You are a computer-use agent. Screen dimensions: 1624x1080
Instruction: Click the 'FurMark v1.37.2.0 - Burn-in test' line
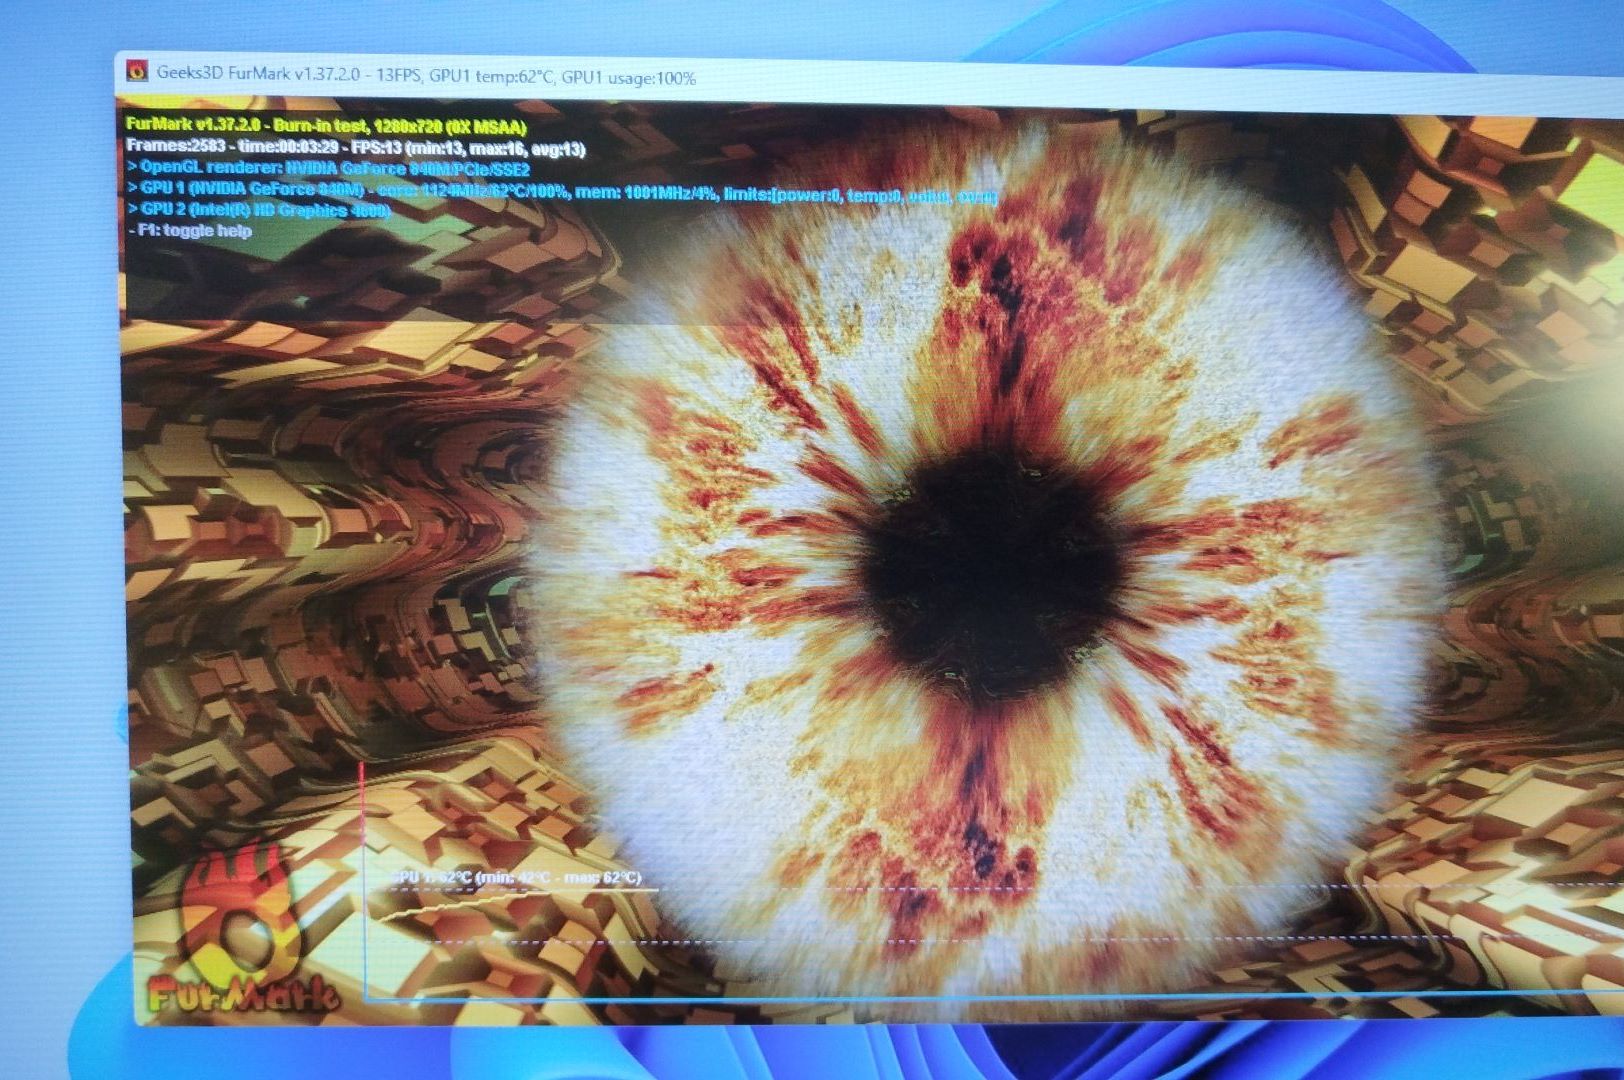pos(326,127)
